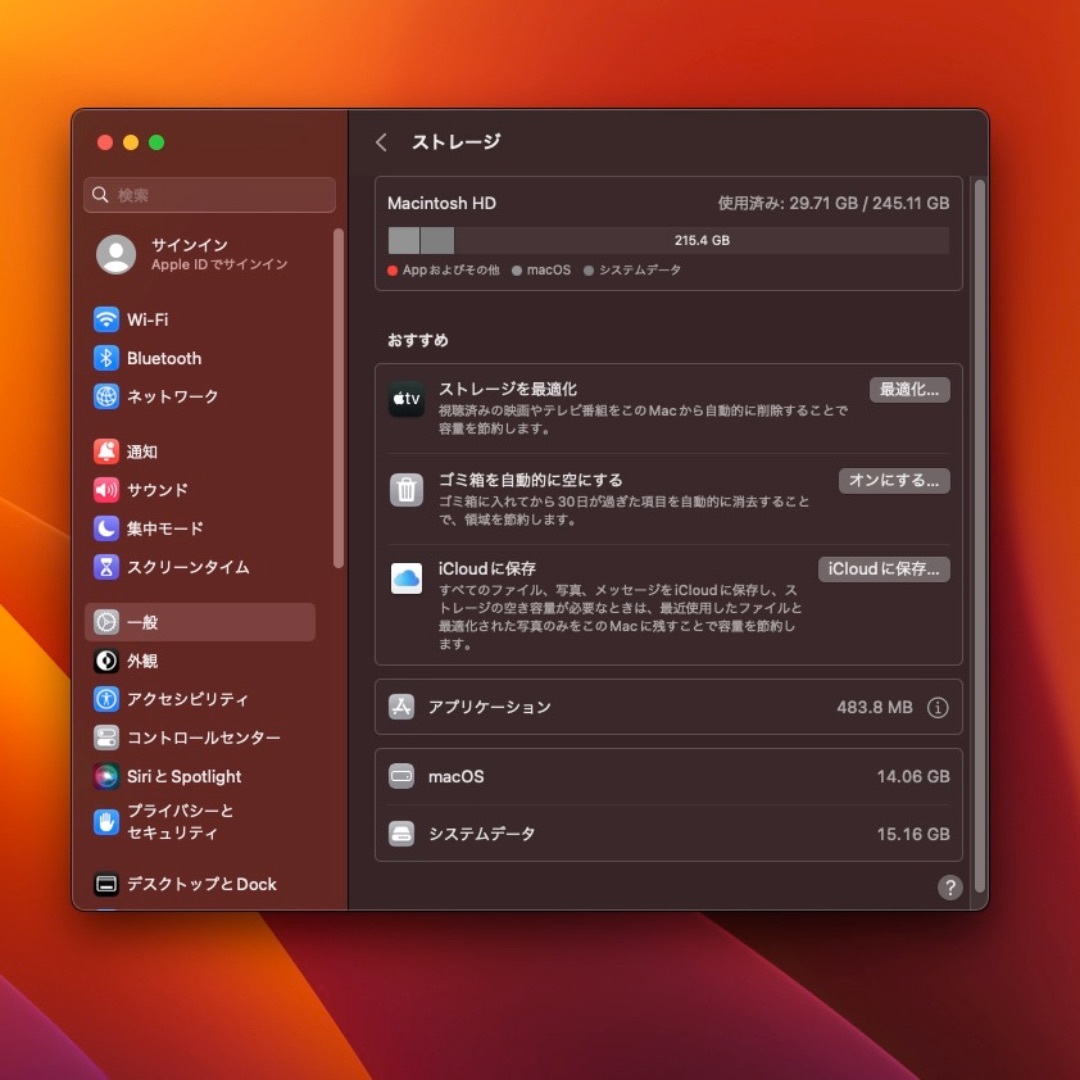
Task: Click the iCloud に保存... button
Action: (x=884, y=570)
